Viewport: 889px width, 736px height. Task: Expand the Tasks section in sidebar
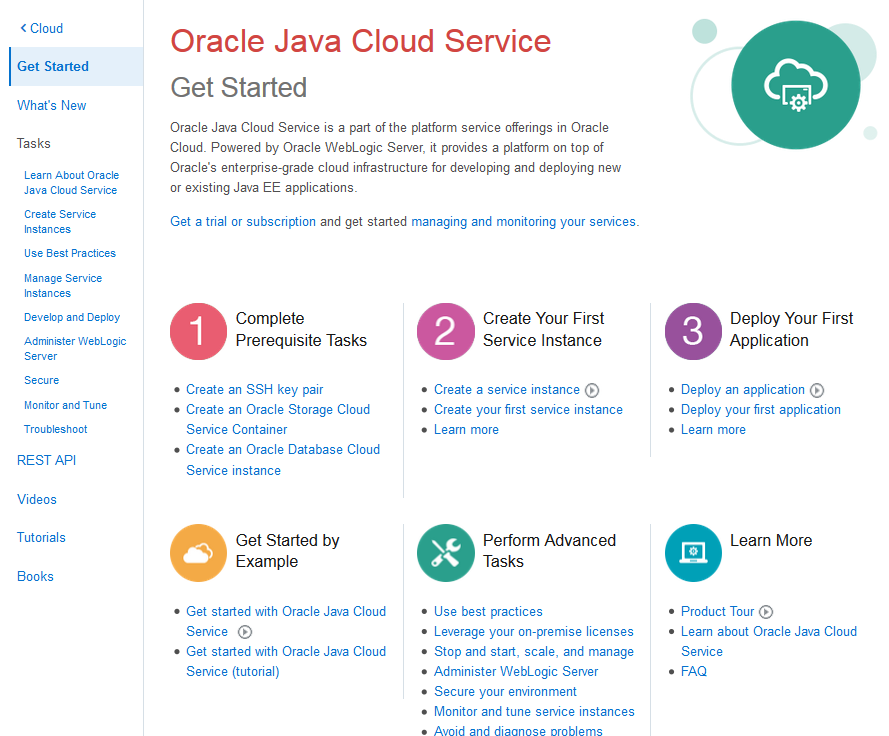(x=34, y=143)
